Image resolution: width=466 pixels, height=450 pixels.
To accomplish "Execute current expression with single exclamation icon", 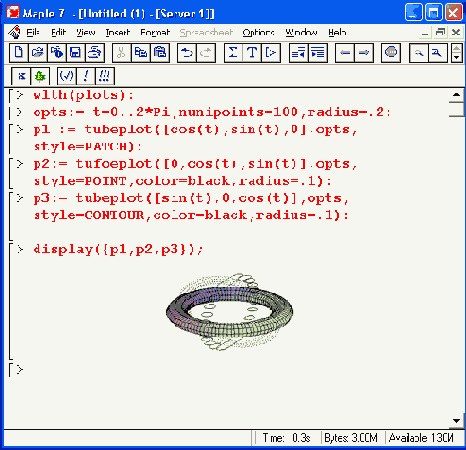I will pos(86,76).
